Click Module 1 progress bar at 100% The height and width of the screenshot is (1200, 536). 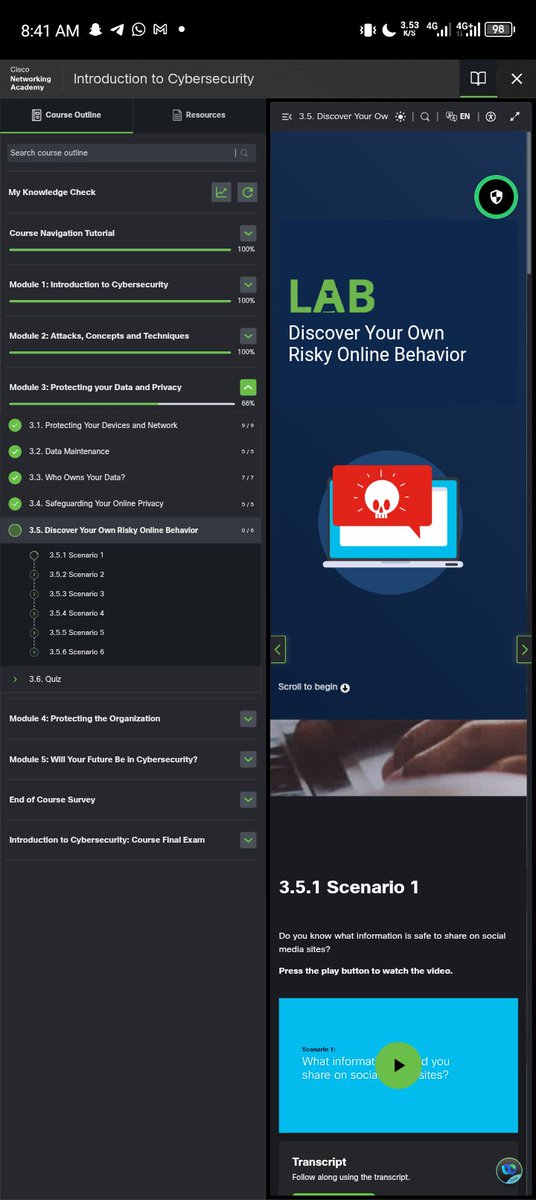pyautogui.click(x=120, y=301)
